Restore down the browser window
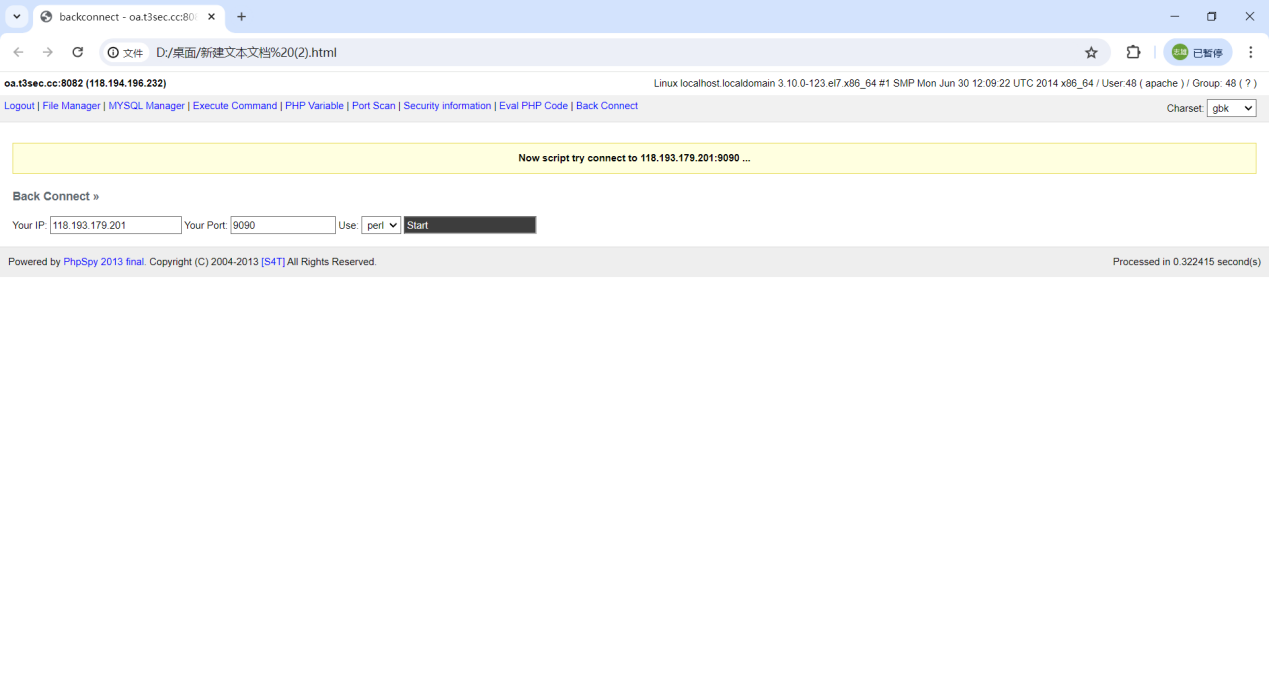The height and width of the screenshot is (681, 1269). [x=1212, y=17]
